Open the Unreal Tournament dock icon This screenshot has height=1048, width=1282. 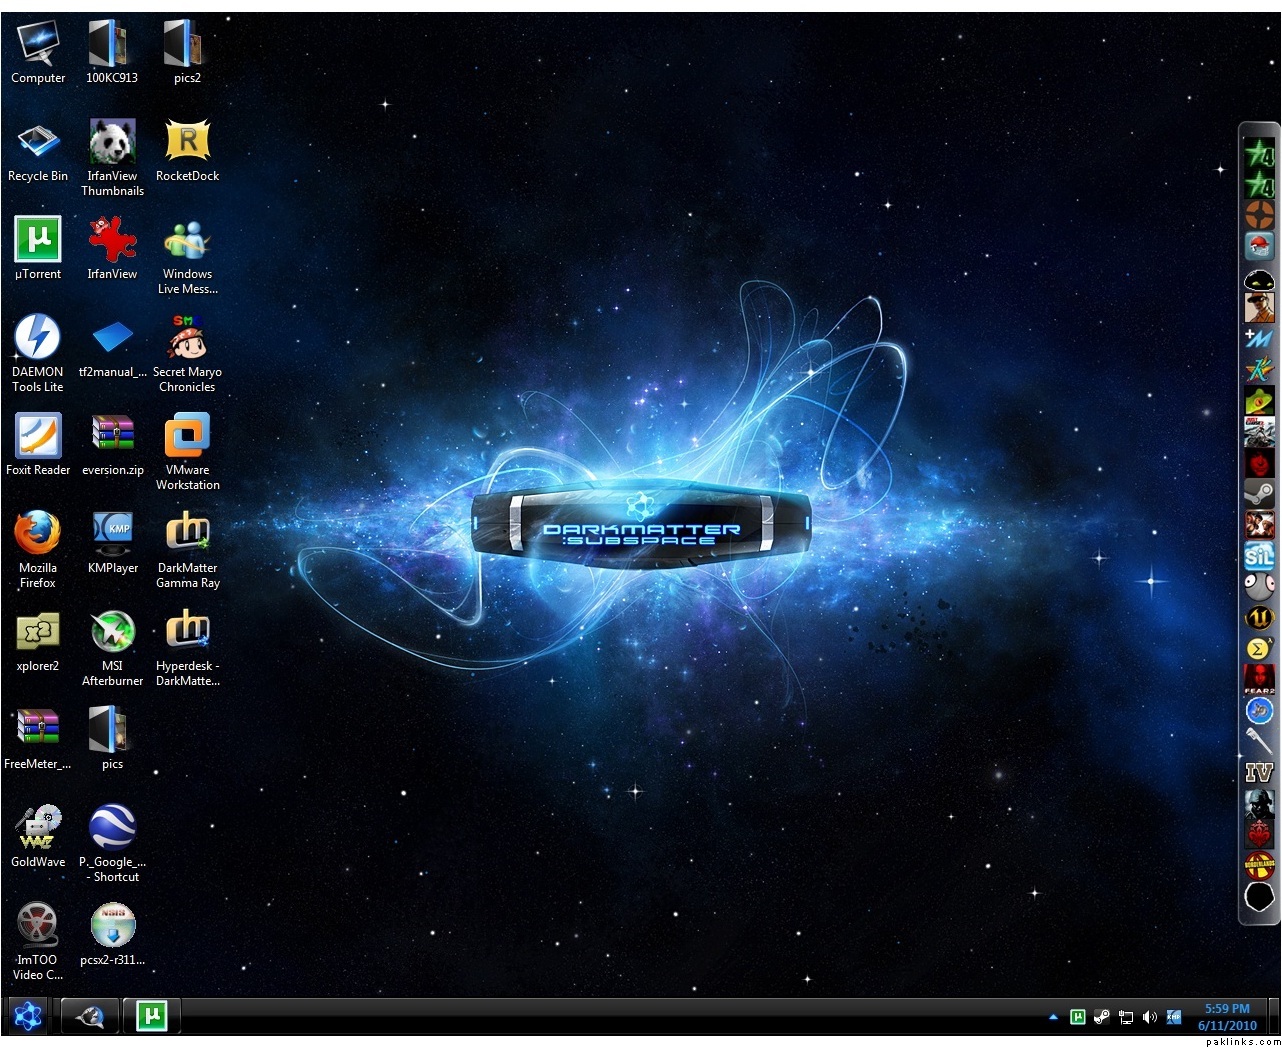1259,618
